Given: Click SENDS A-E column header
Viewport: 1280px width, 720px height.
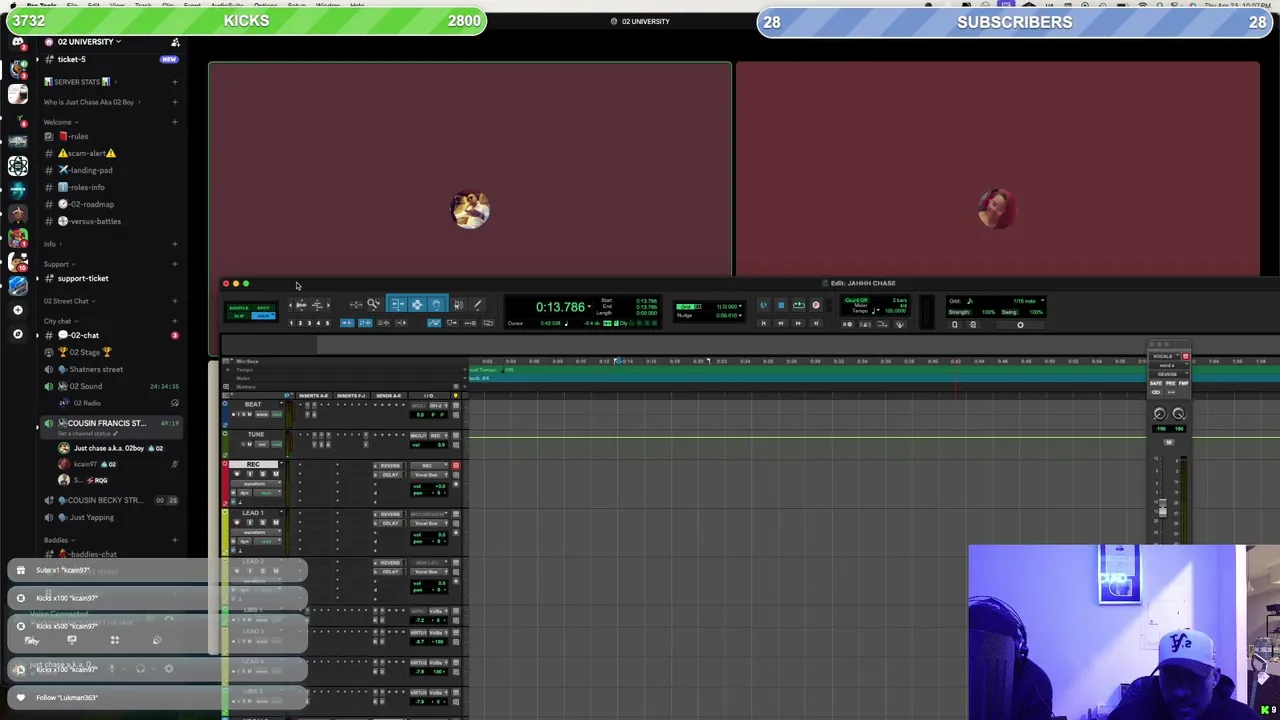Looking at the screenshot, I should pyautogui.click(x=389, y=396).
